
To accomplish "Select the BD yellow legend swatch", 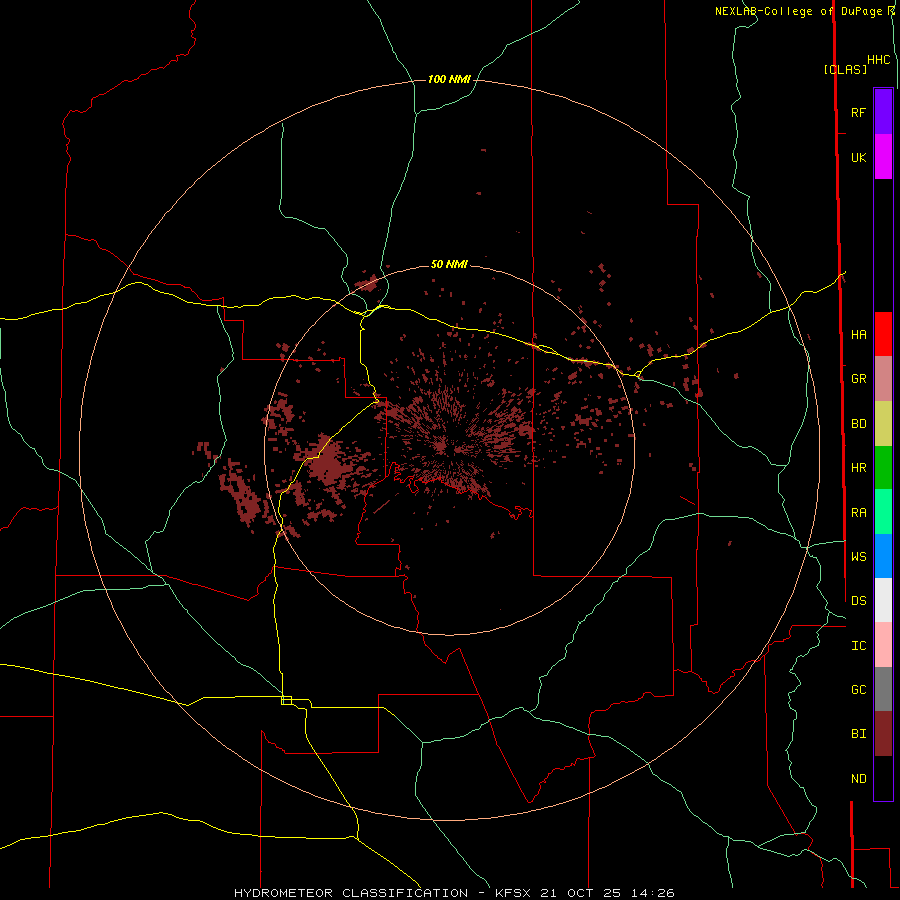I will [x=883, y=424].
